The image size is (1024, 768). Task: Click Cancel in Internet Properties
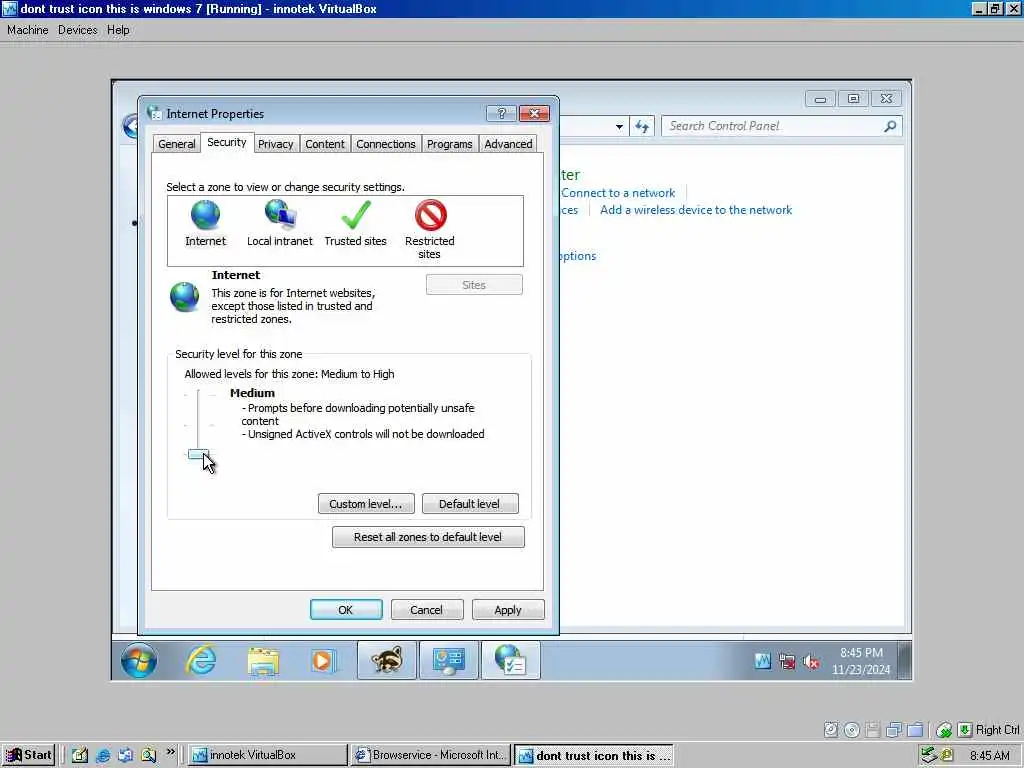[x=426, y=609]
